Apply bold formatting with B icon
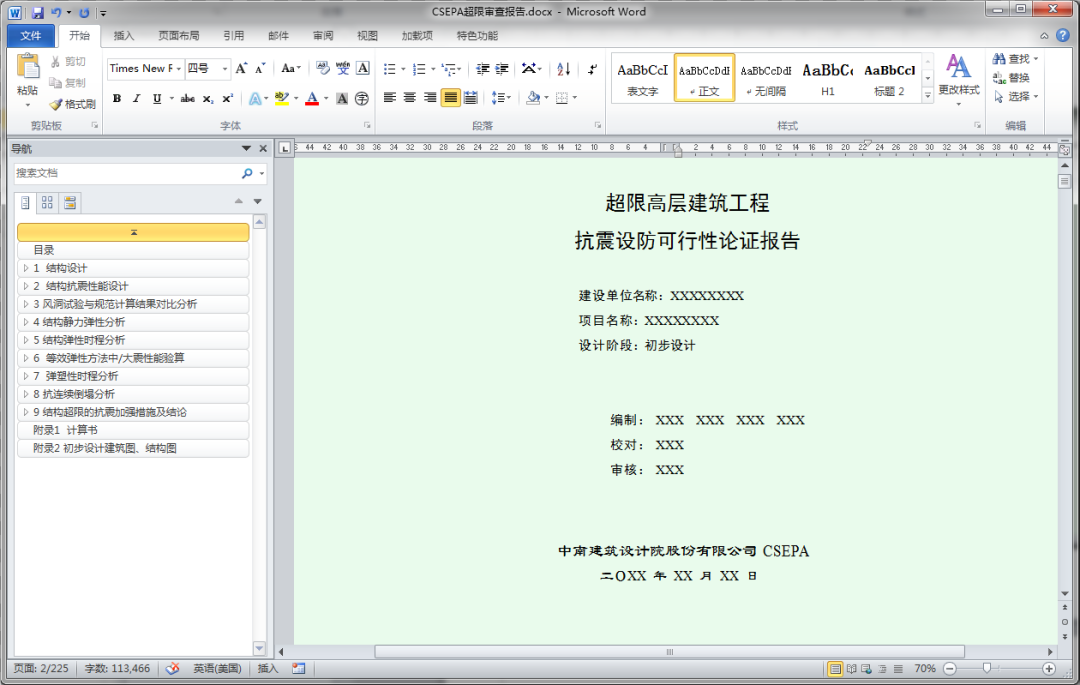The image size is (1080, 685). coord(117,98)
